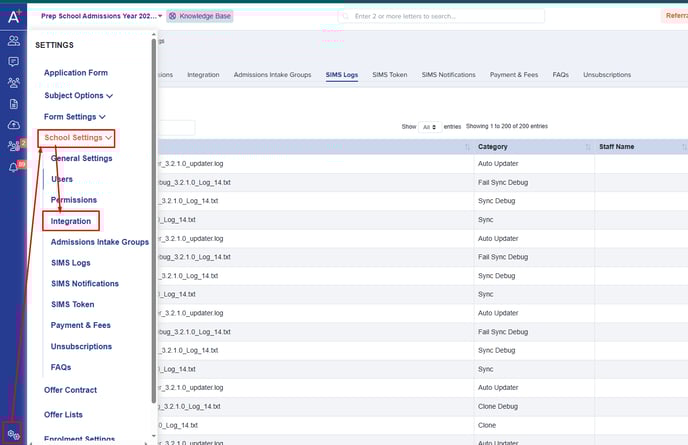Sort table by Category column
Image resolution: width=688 pixels, height=445 pixels.
[x=534, y=147]
